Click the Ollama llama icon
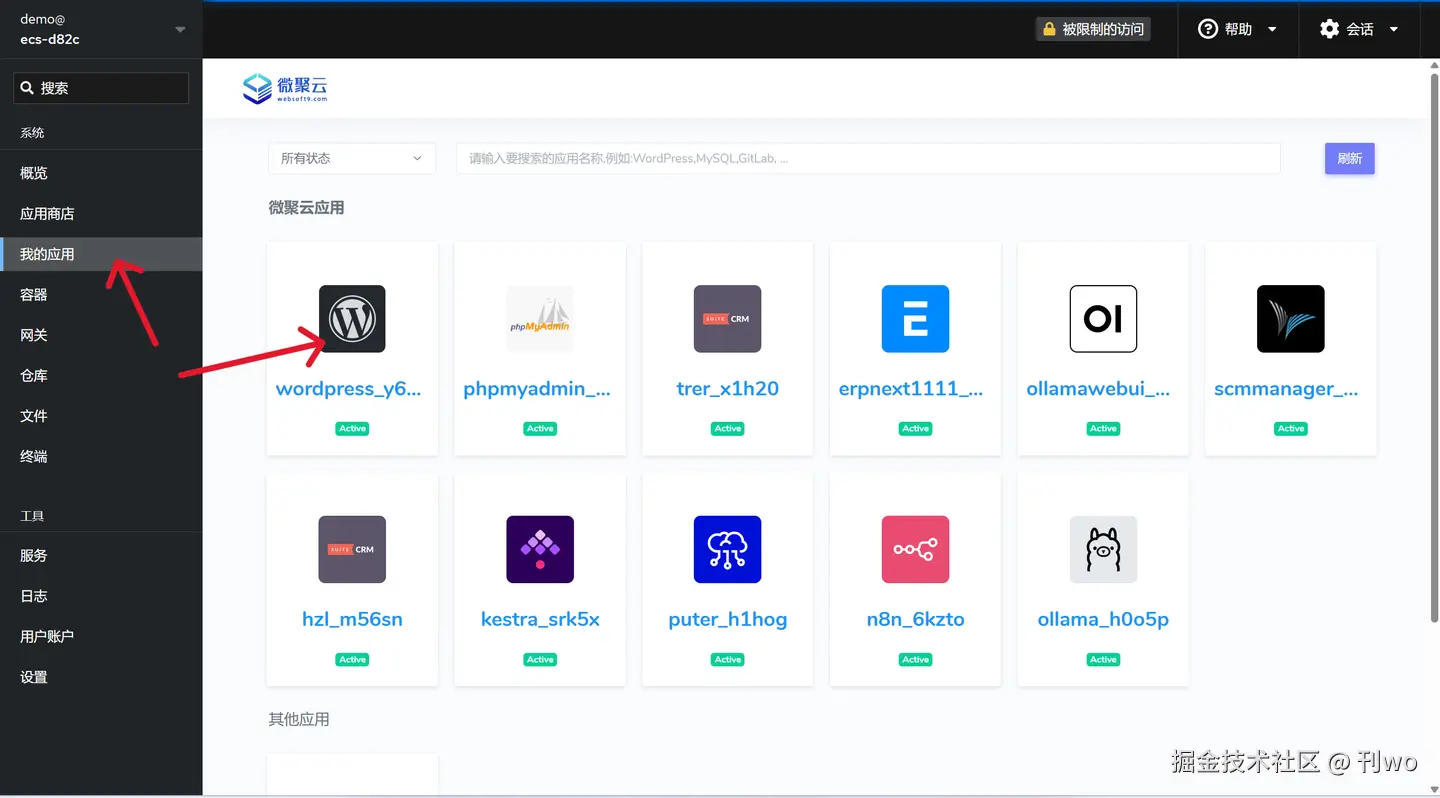Screen dimensions: 1440x798 click(x=1103, y=549)
